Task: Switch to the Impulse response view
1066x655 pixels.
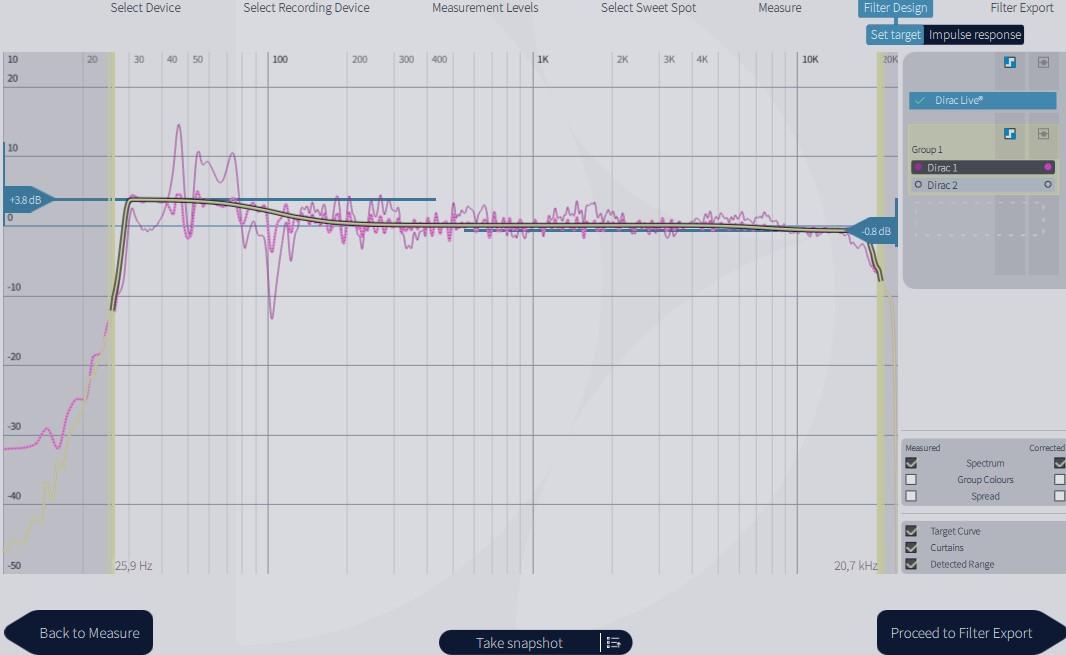Action: point(974,35)
